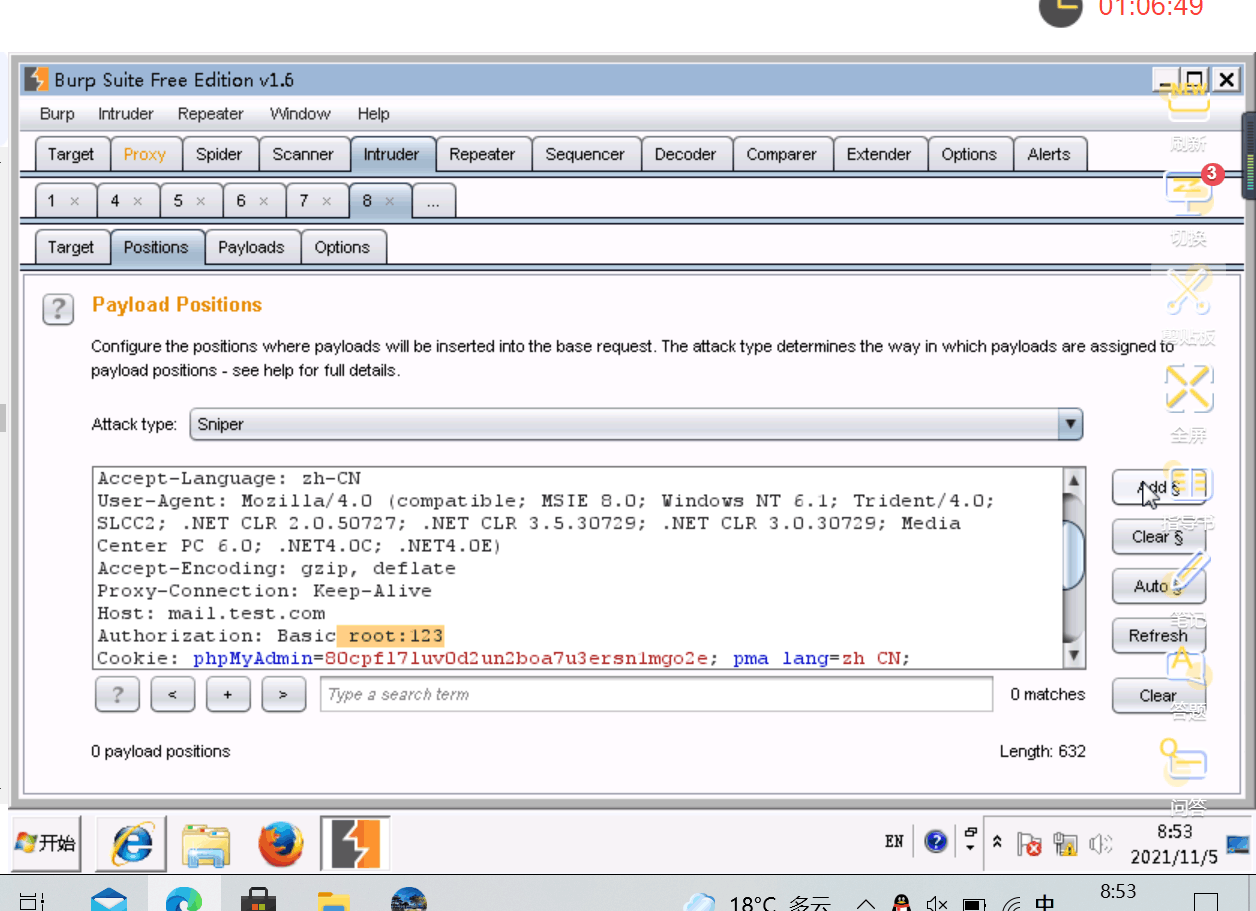This screenshot has width=1256, height=911.
Task: Open host Microsoft Store taskbar icon
Action: coord(259,899)
